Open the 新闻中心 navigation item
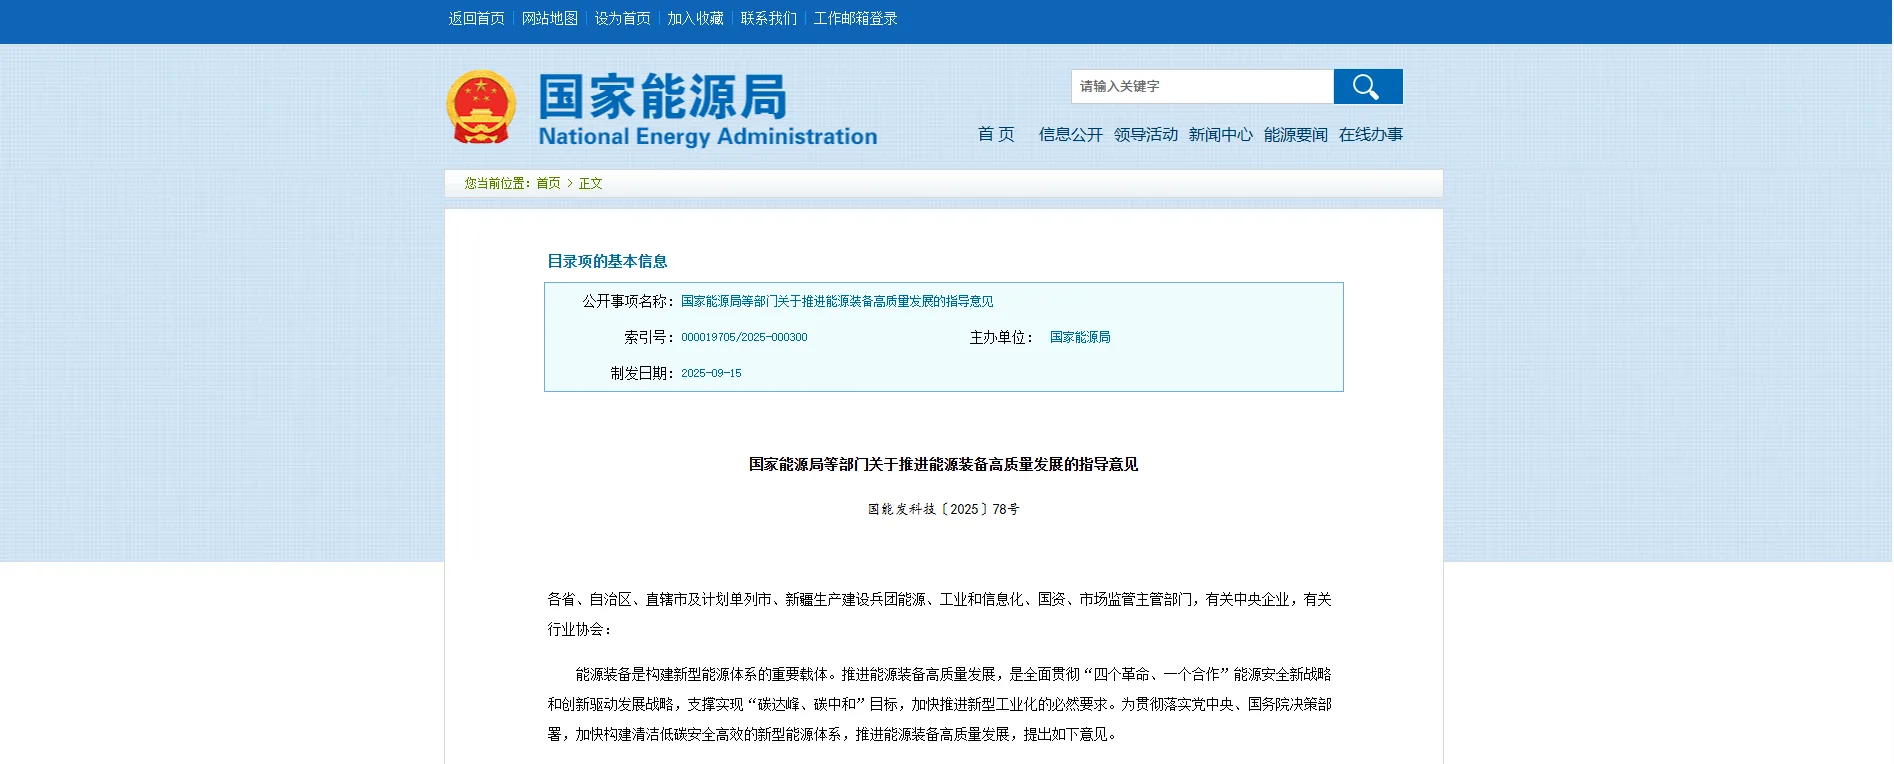 click(x=1220, y=135)
